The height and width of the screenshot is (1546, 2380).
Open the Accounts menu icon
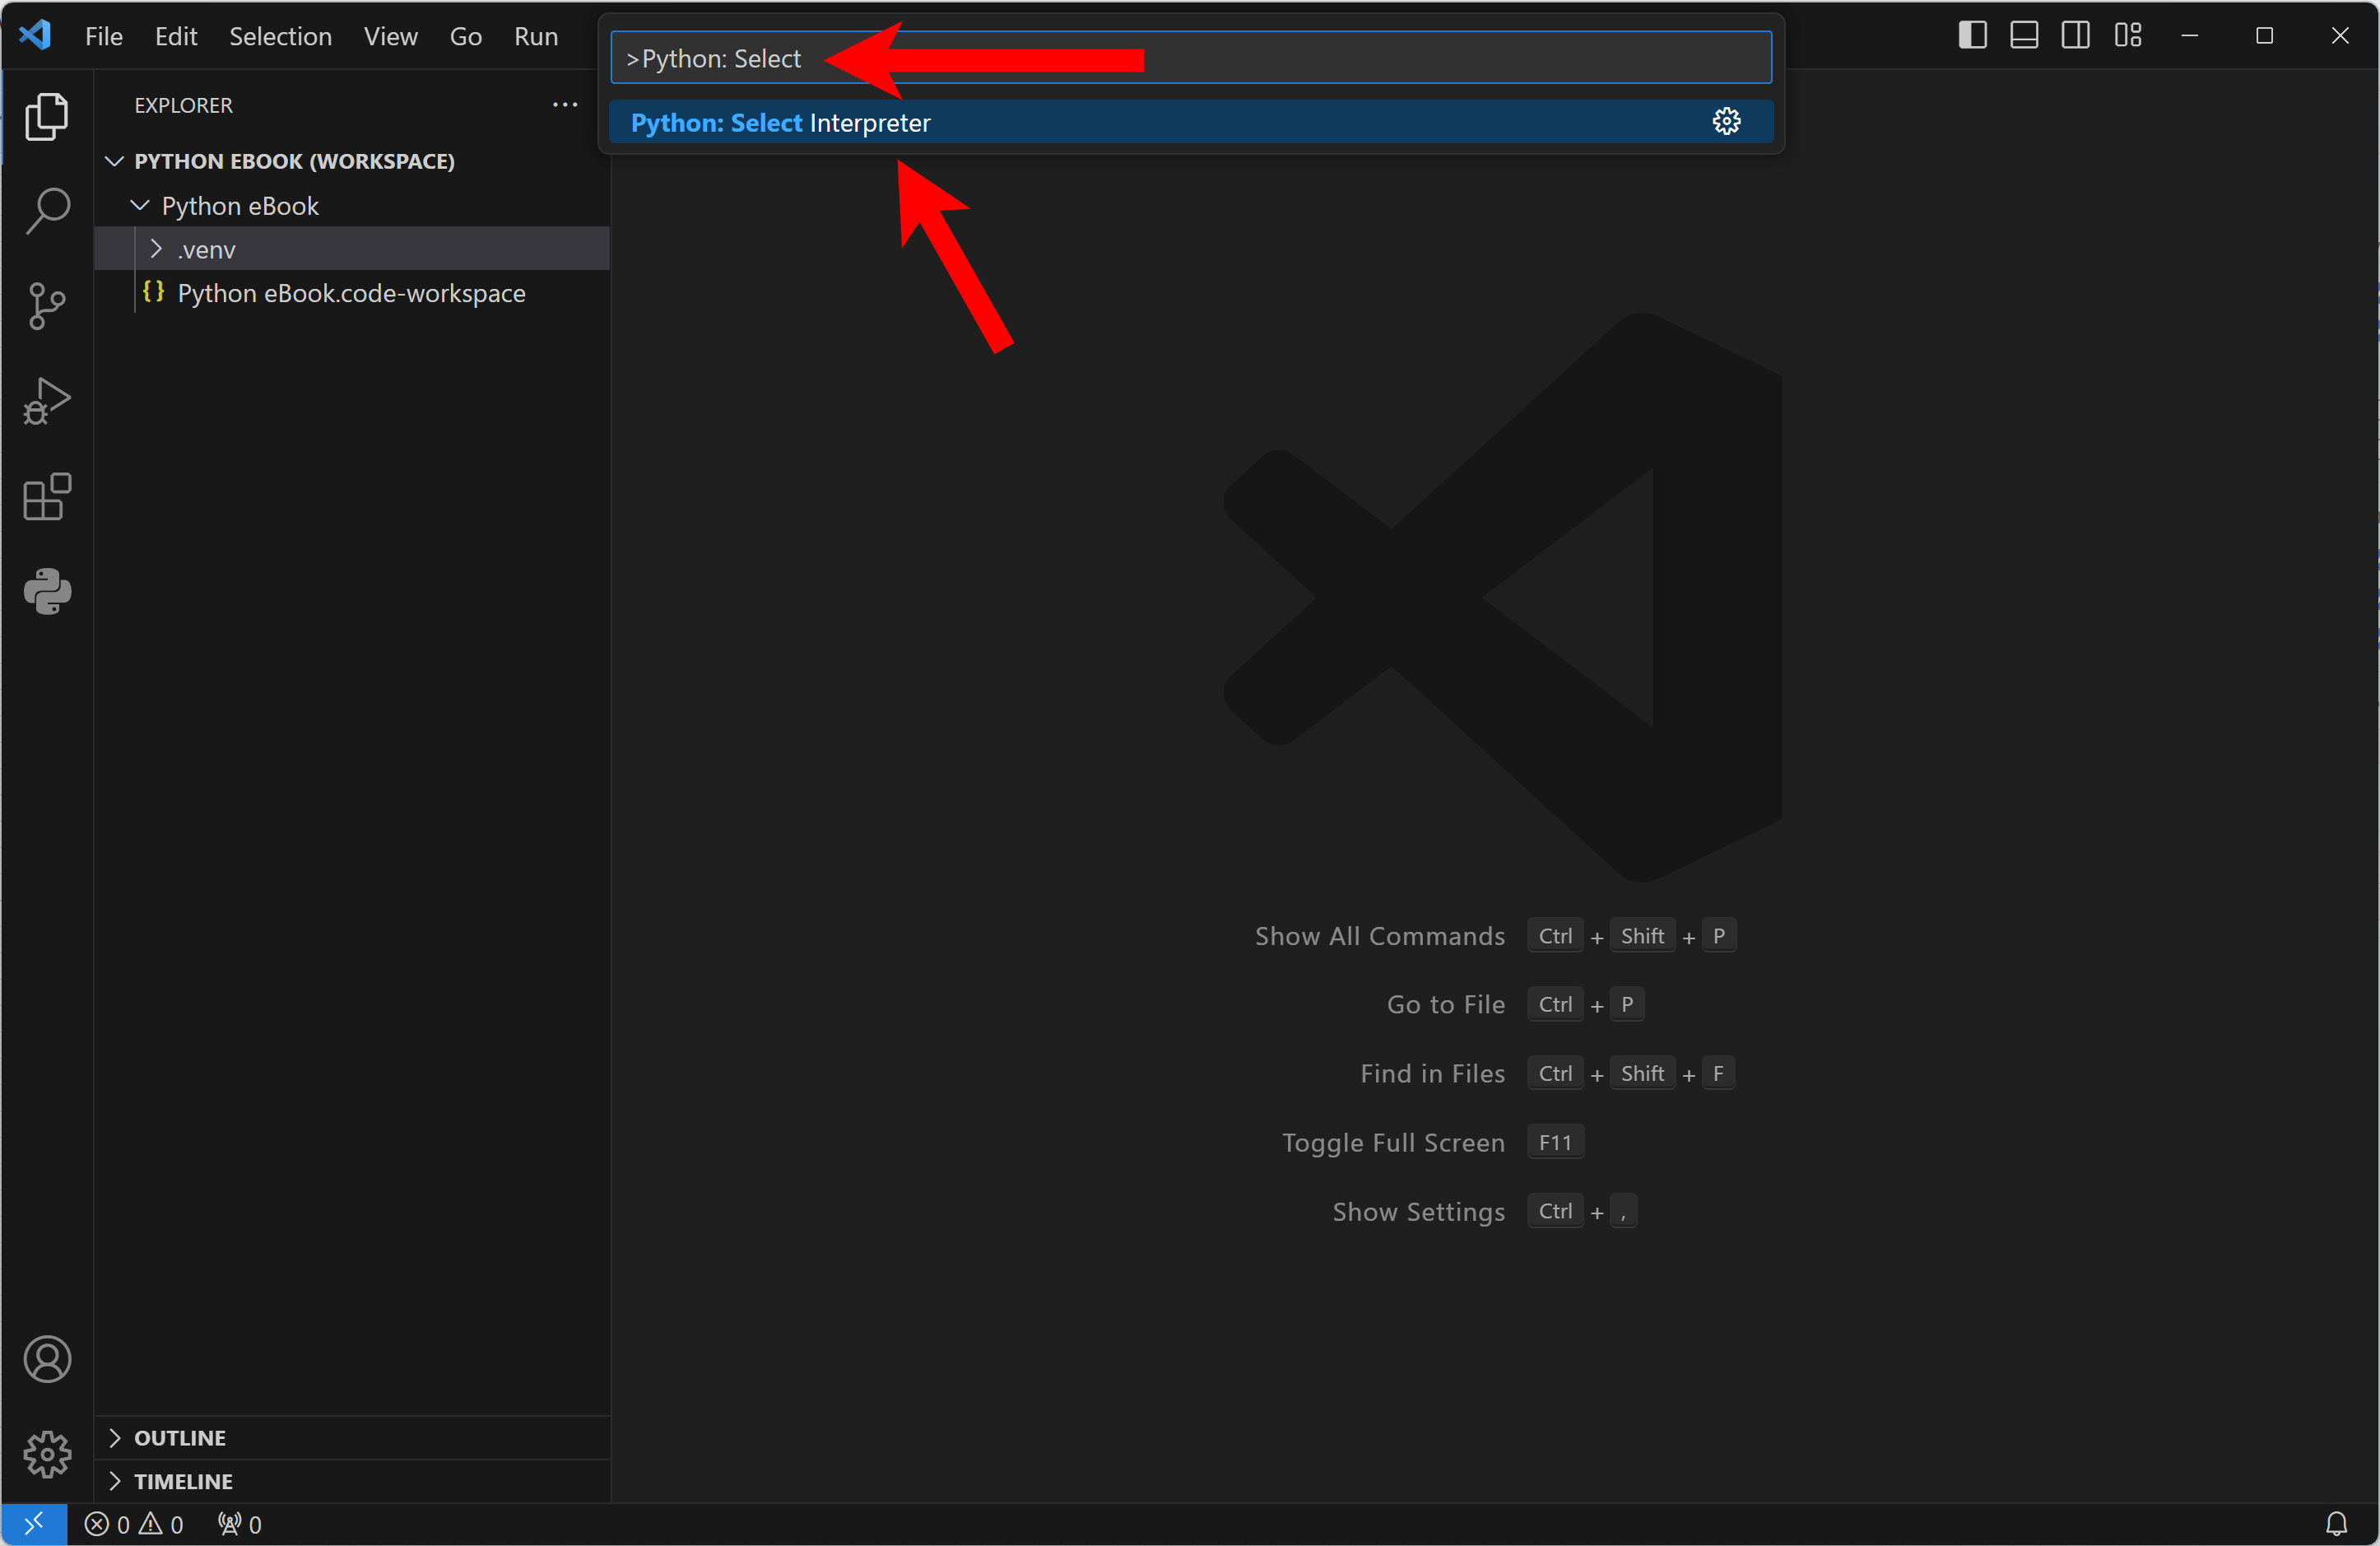click(x=47, y=1359)
